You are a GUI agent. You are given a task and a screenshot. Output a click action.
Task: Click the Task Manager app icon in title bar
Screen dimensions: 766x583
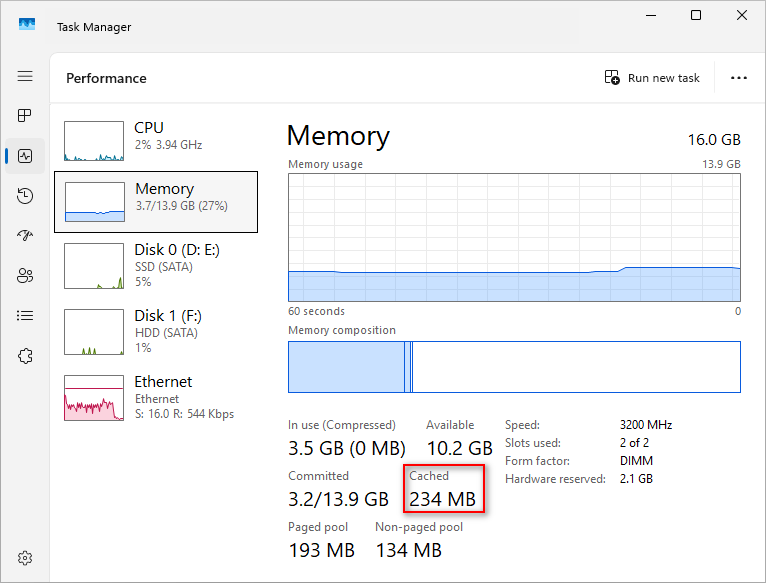27,24
